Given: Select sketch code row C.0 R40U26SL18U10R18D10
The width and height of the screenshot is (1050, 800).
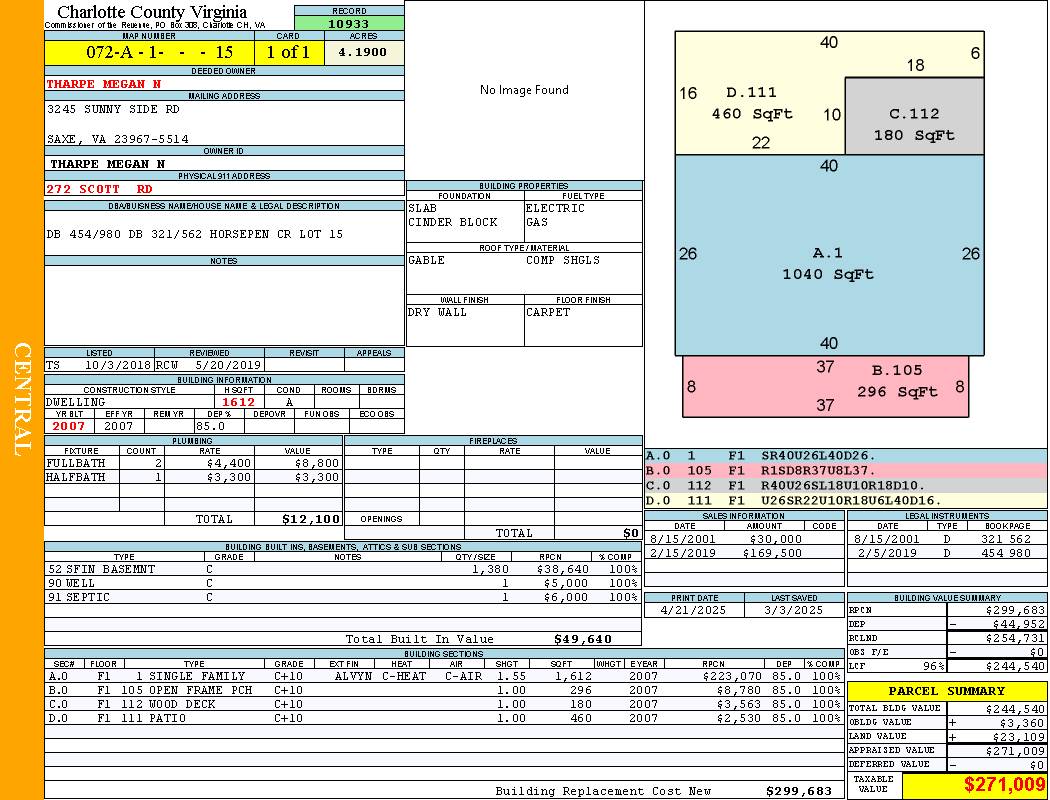Looking at the screenshot, I should coord(846,485).
